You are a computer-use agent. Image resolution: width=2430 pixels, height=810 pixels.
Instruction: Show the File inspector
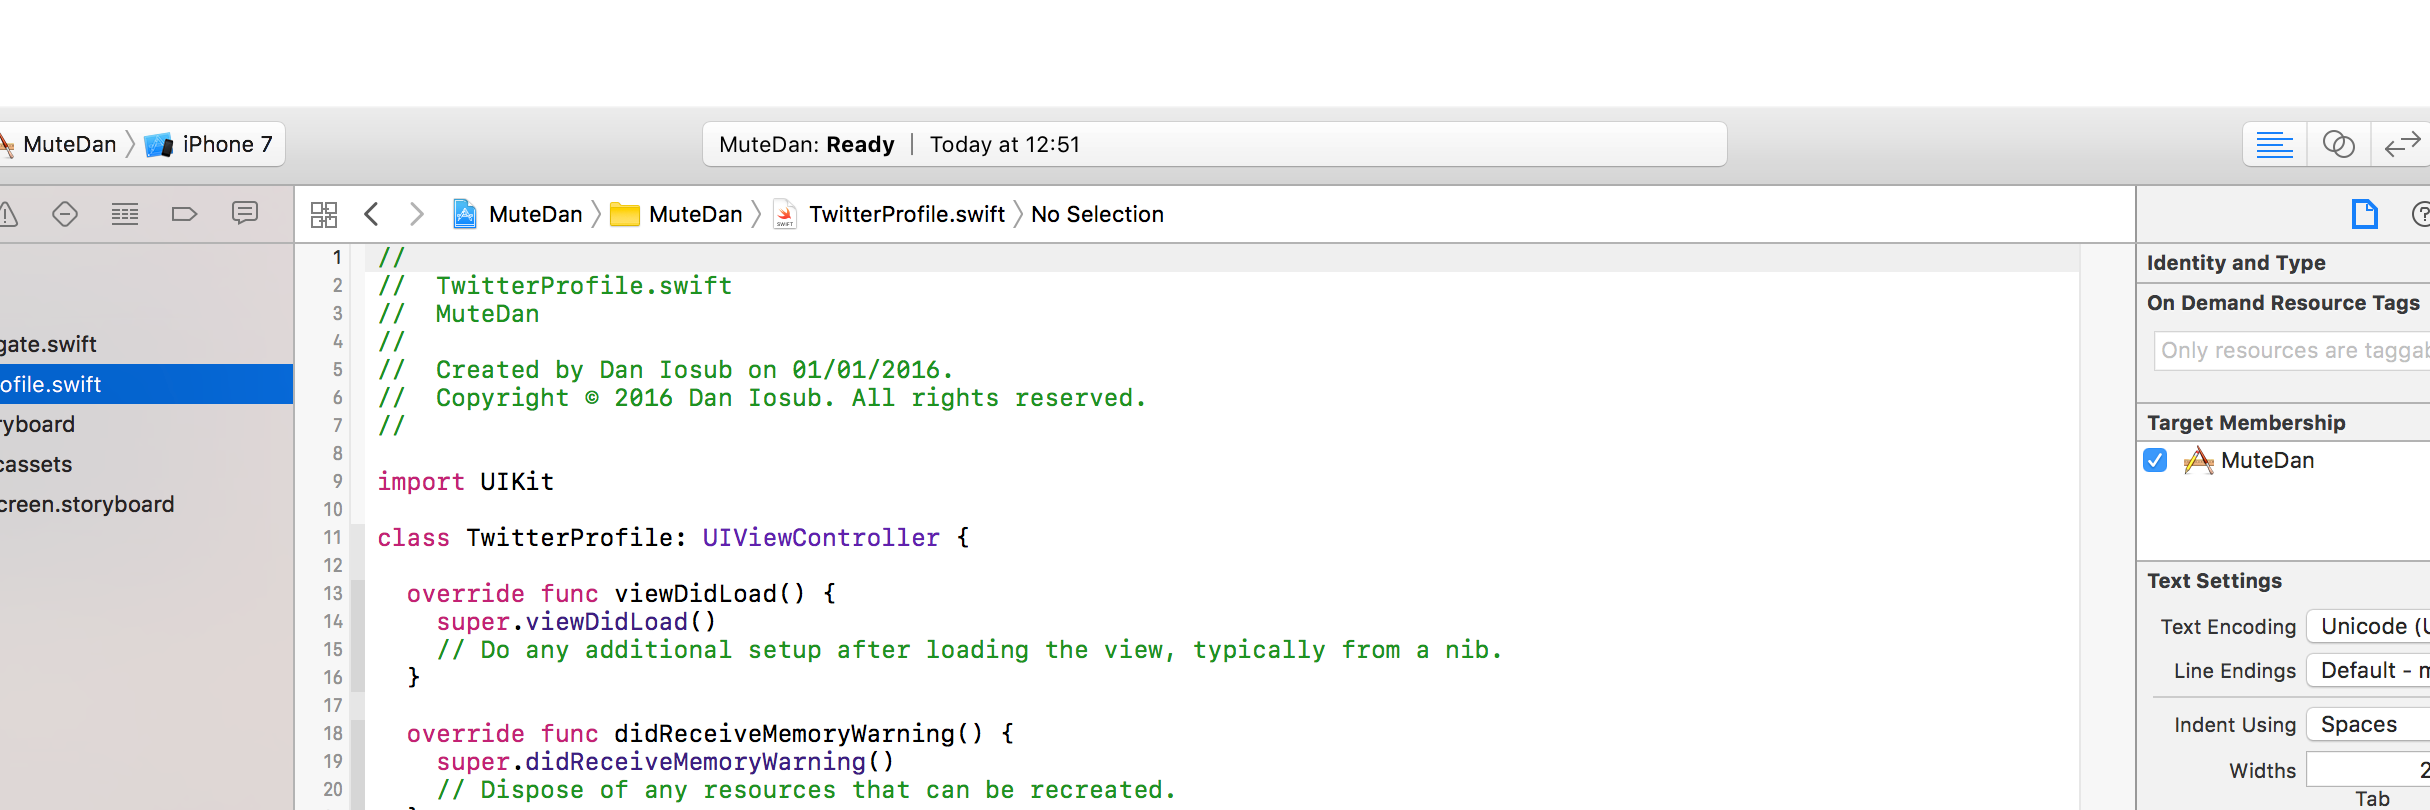click(x=2365, y=214)
